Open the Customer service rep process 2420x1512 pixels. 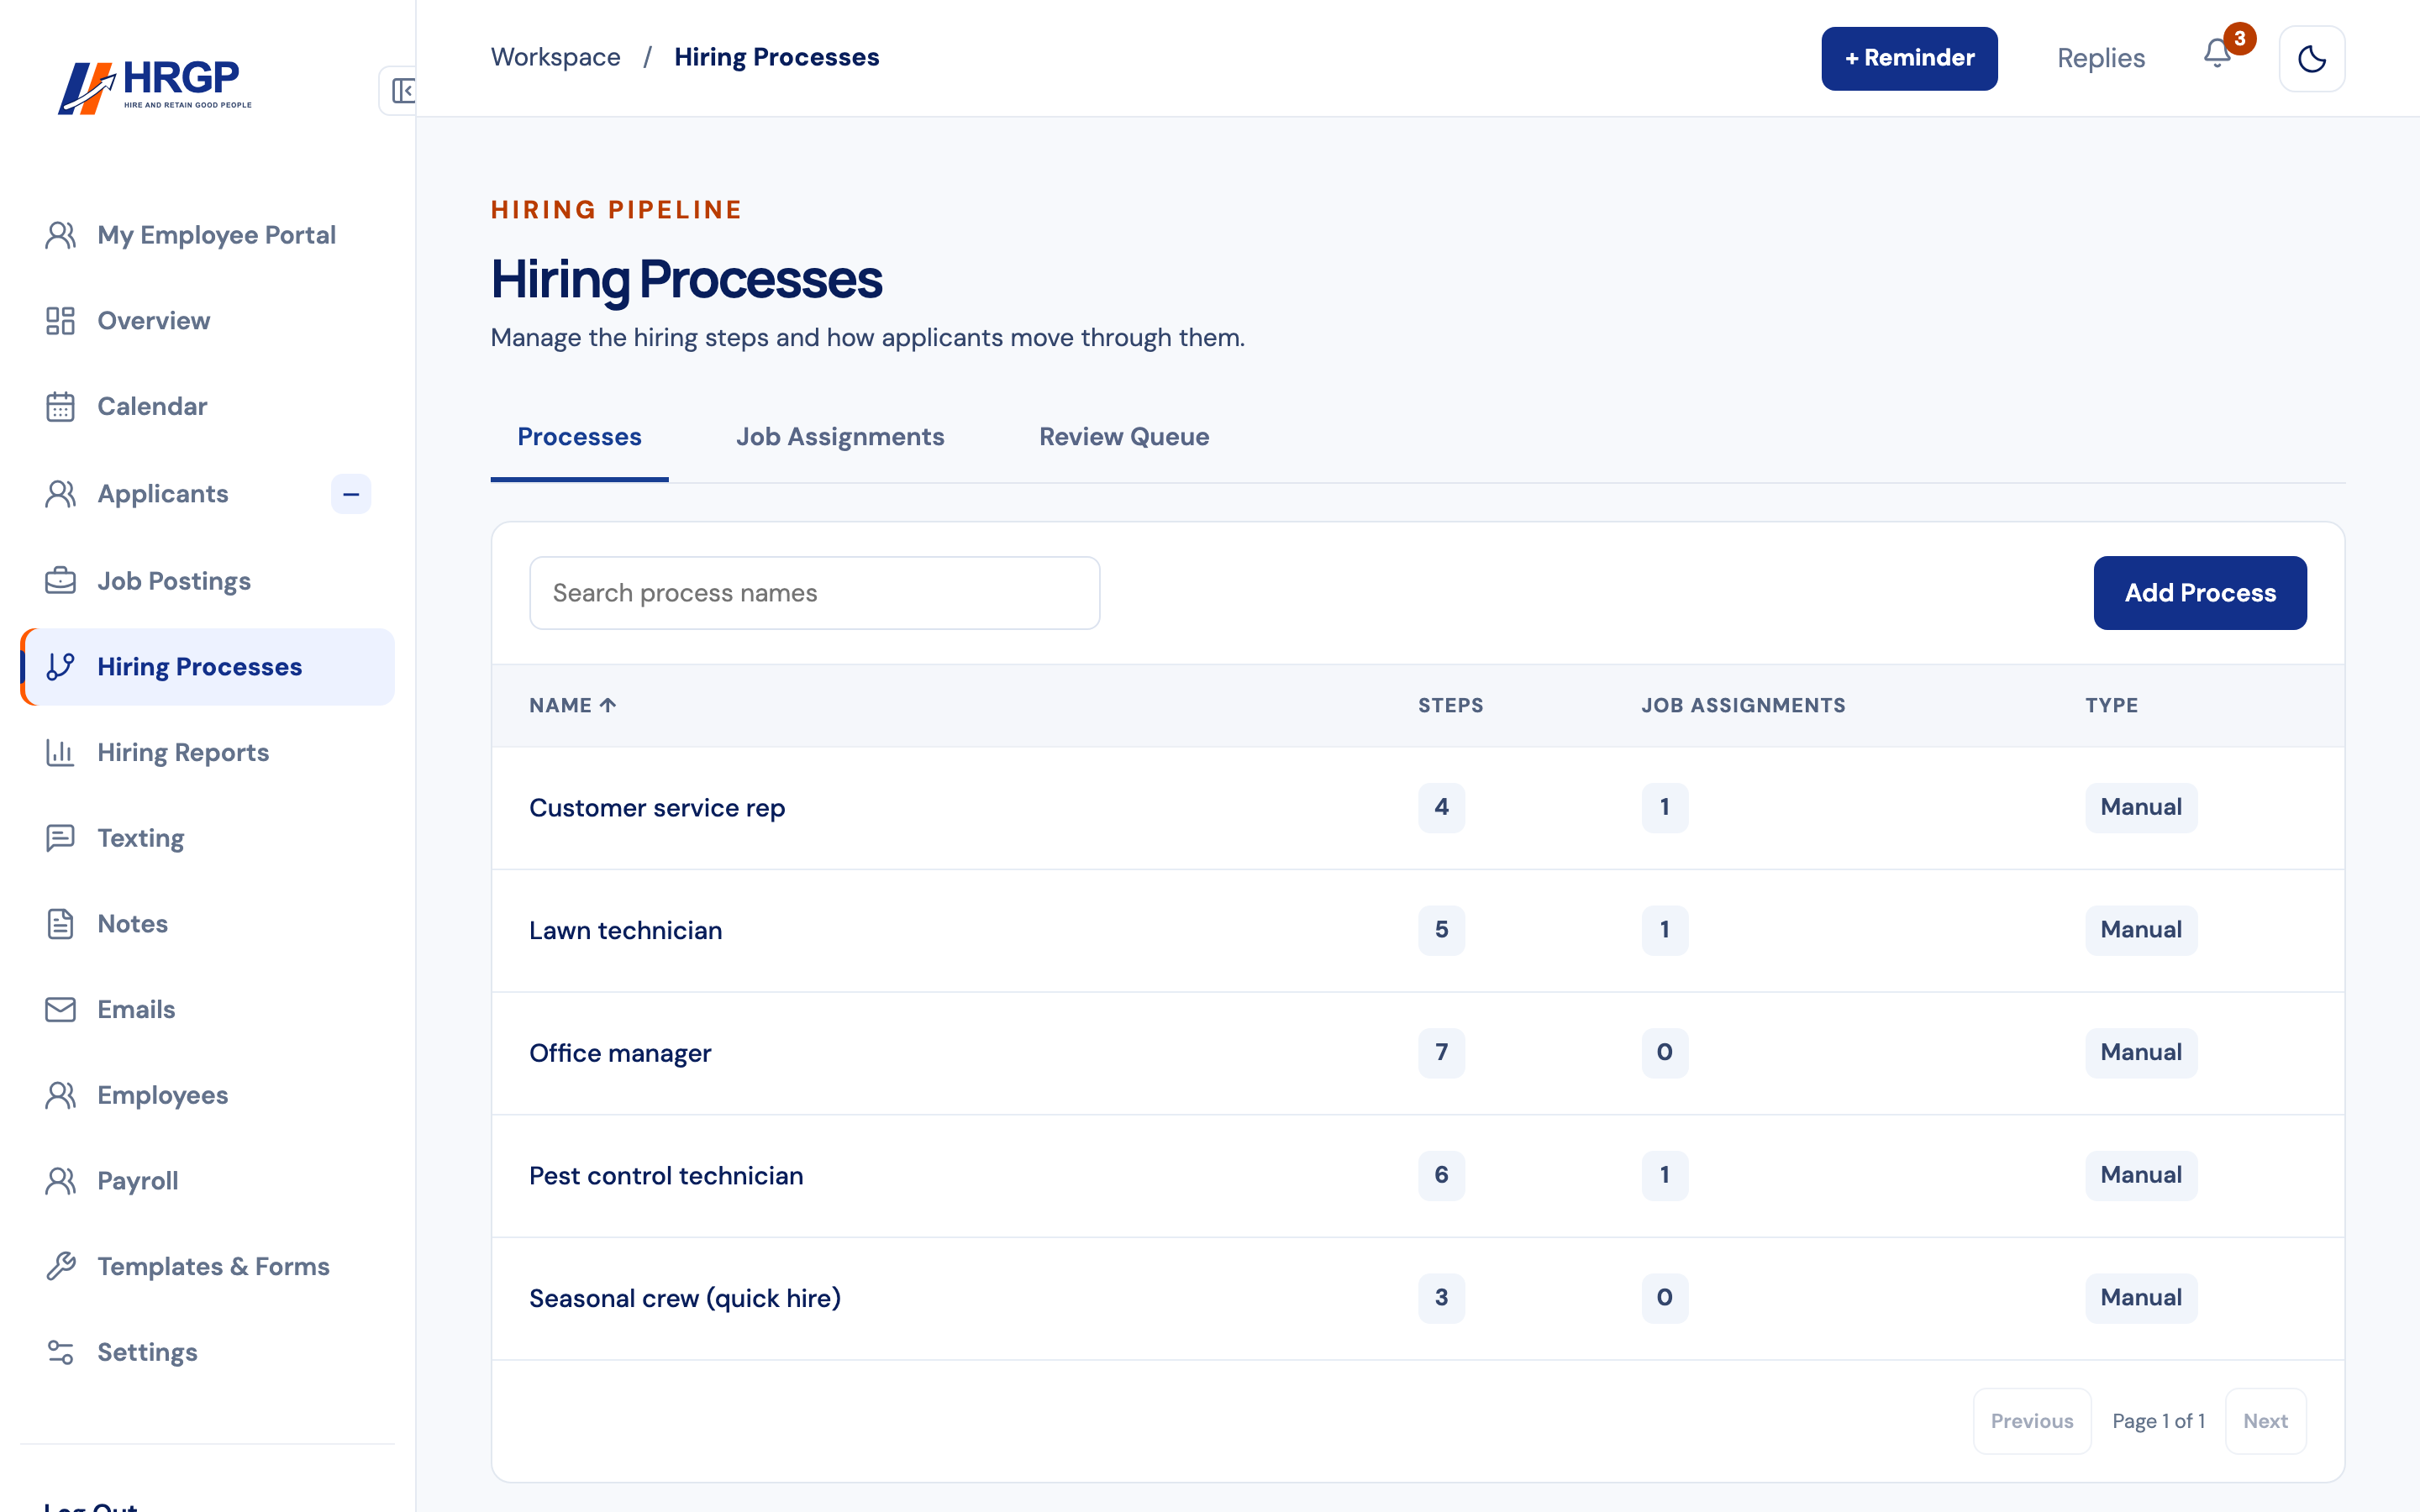click(x=657, y=808)
